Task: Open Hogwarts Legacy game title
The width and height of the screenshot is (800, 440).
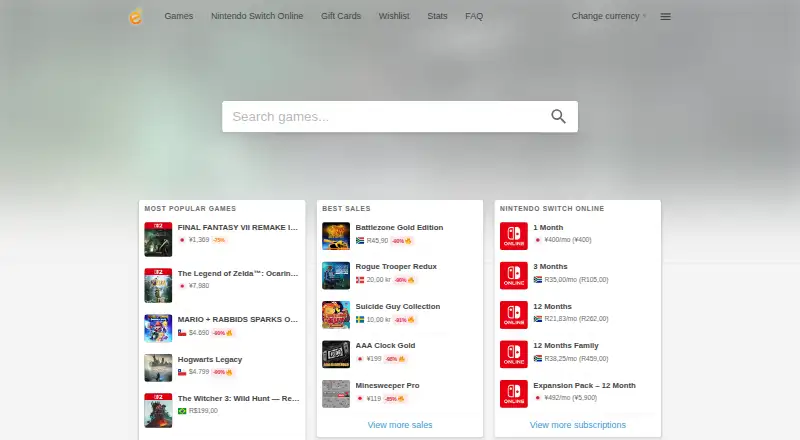Action: coord(210,359)
